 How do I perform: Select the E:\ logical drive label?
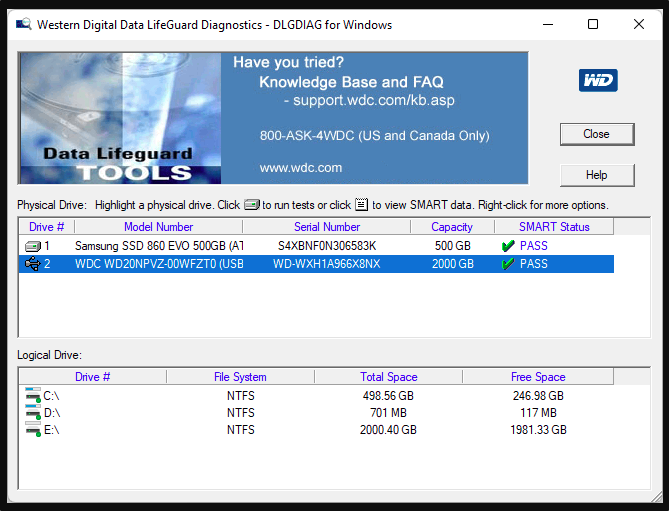coord(52,430)
